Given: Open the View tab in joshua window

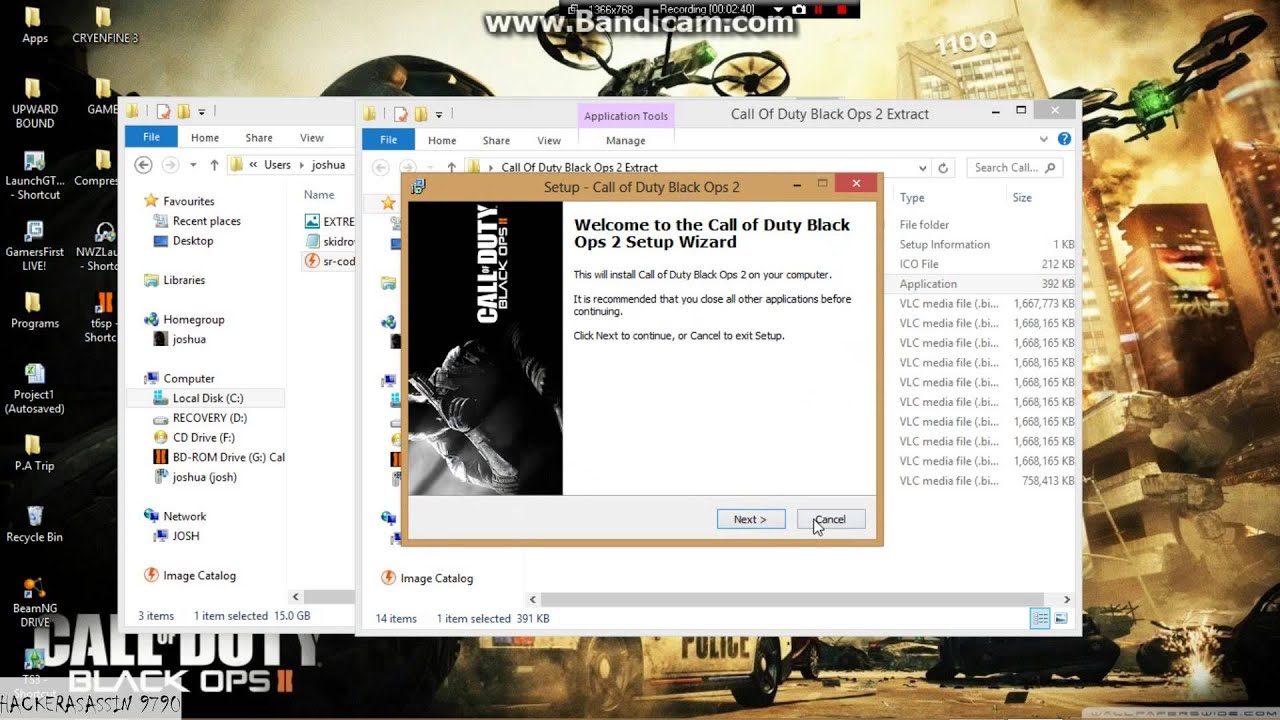Looking at the screenshot, I should [x=312, y=138].
